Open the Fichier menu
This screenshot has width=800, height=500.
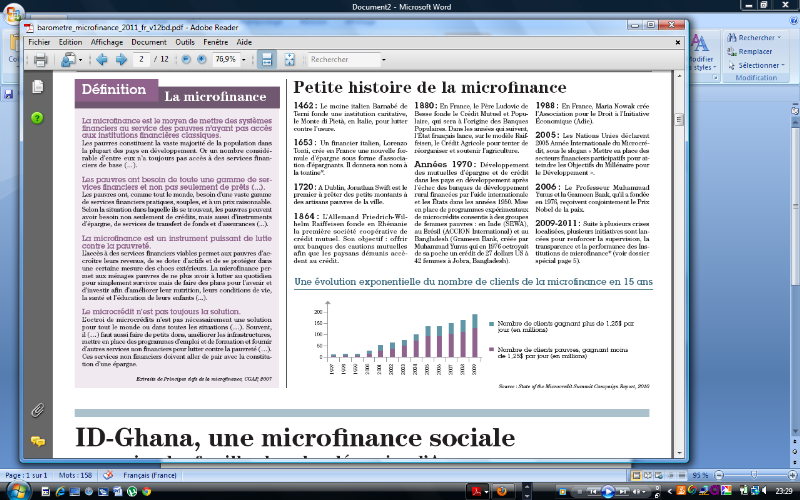(39, 42)
